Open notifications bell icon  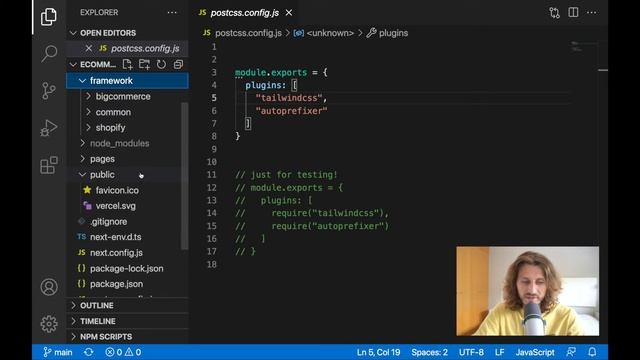coord(592,352)
